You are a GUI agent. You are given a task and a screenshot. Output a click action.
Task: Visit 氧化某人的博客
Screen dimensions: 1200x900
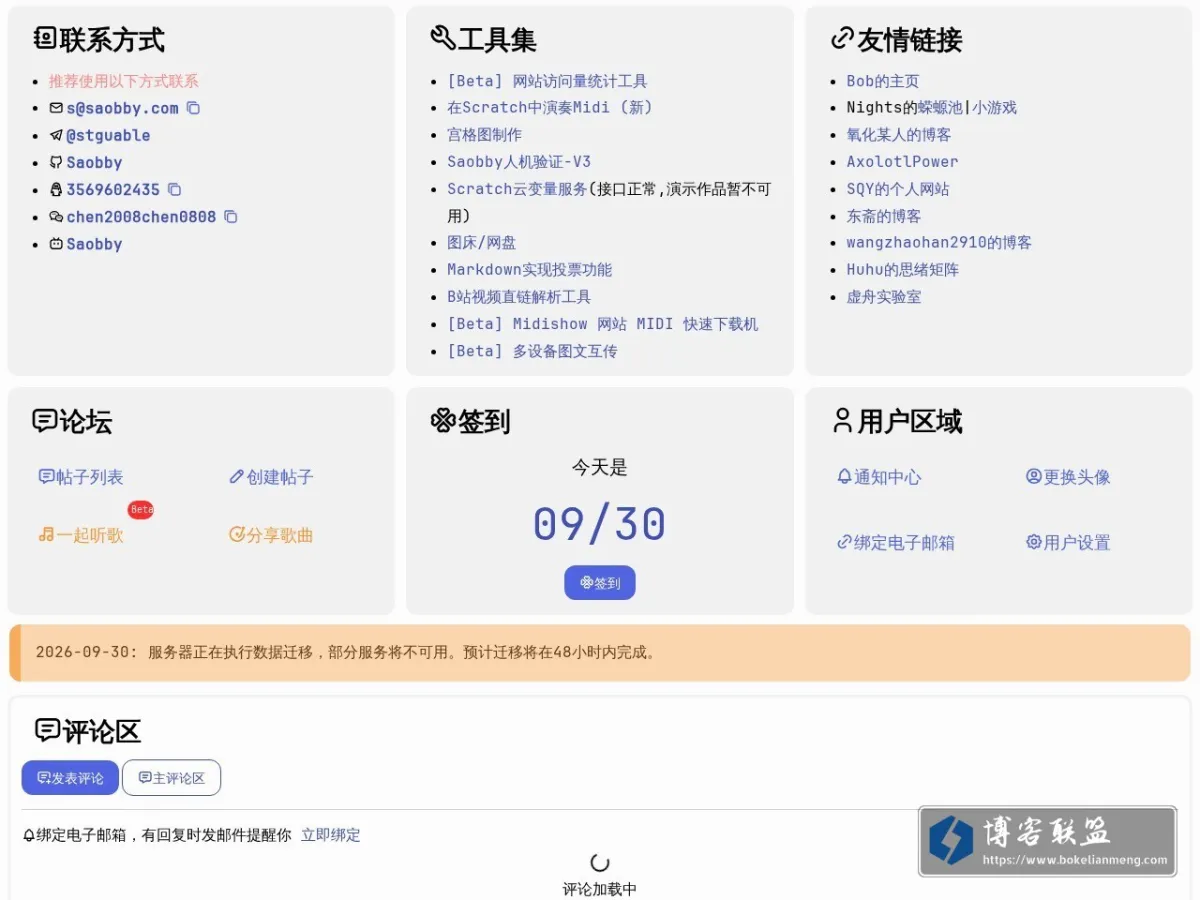[899, 135]
